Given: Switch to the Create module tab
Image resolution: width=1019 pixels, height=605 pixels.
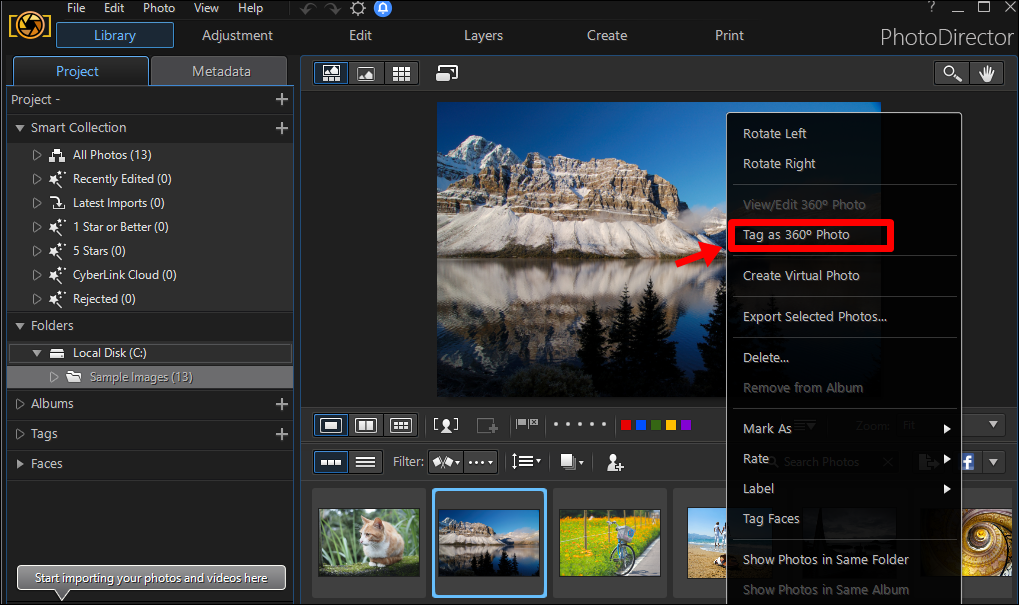Looking at the screenshot, I should [x=607, y=36].
